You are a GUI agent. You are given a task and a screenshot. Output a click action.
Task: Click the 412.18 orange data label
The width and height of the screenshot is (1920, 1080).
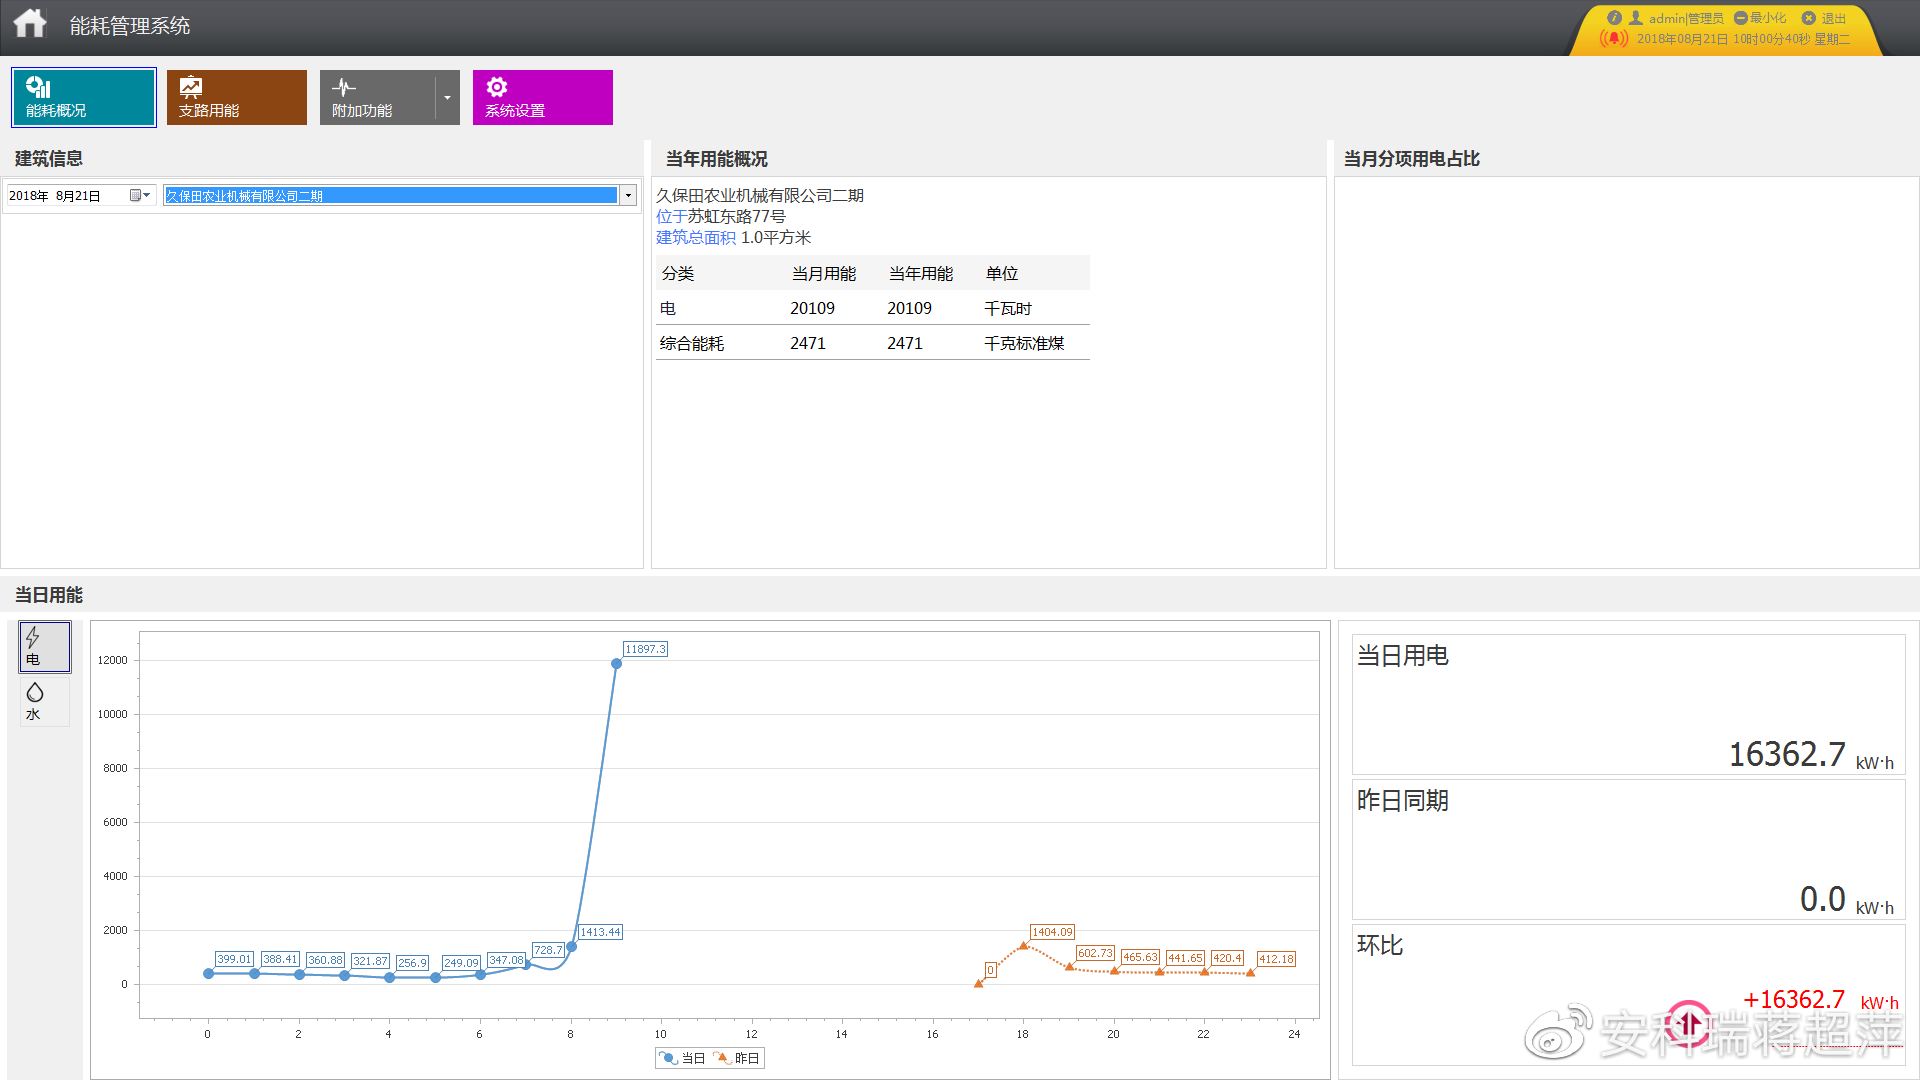[1276, 959]
